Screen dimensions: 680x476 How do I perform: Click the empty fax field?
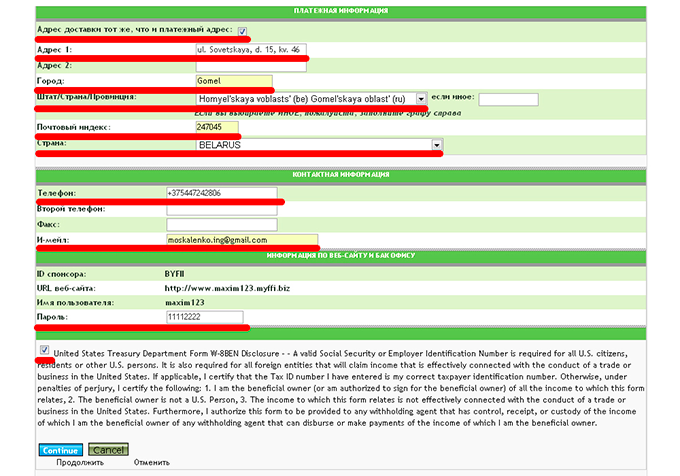pos(222,225)
